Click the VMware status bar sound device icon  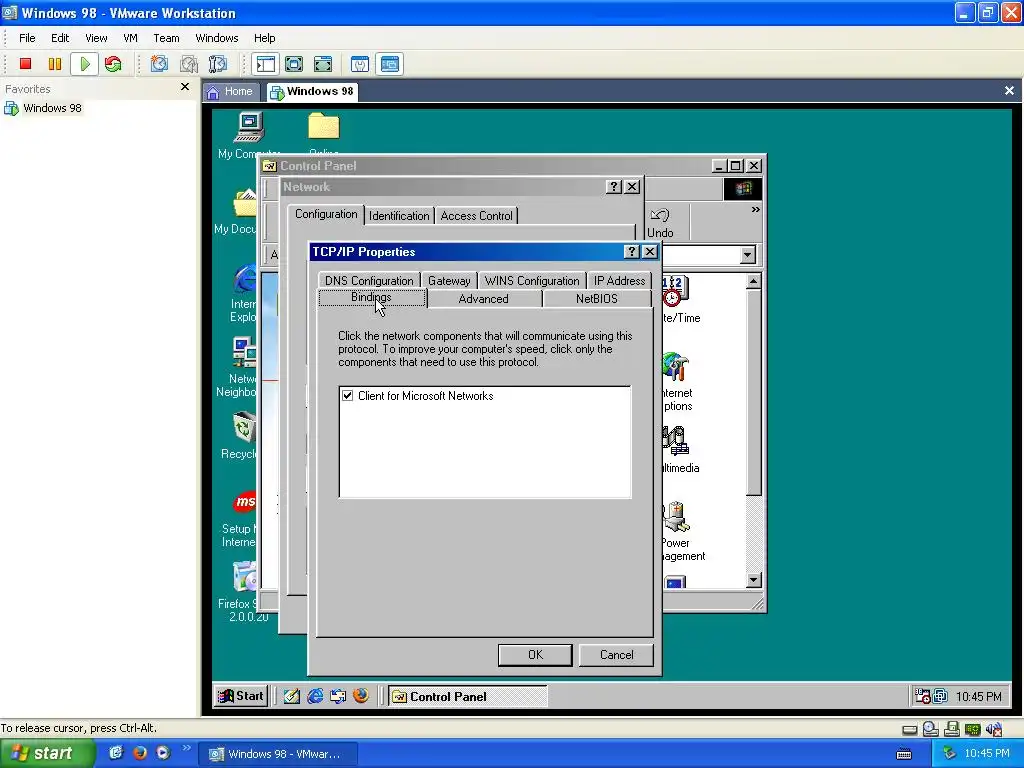coord(994,729)
